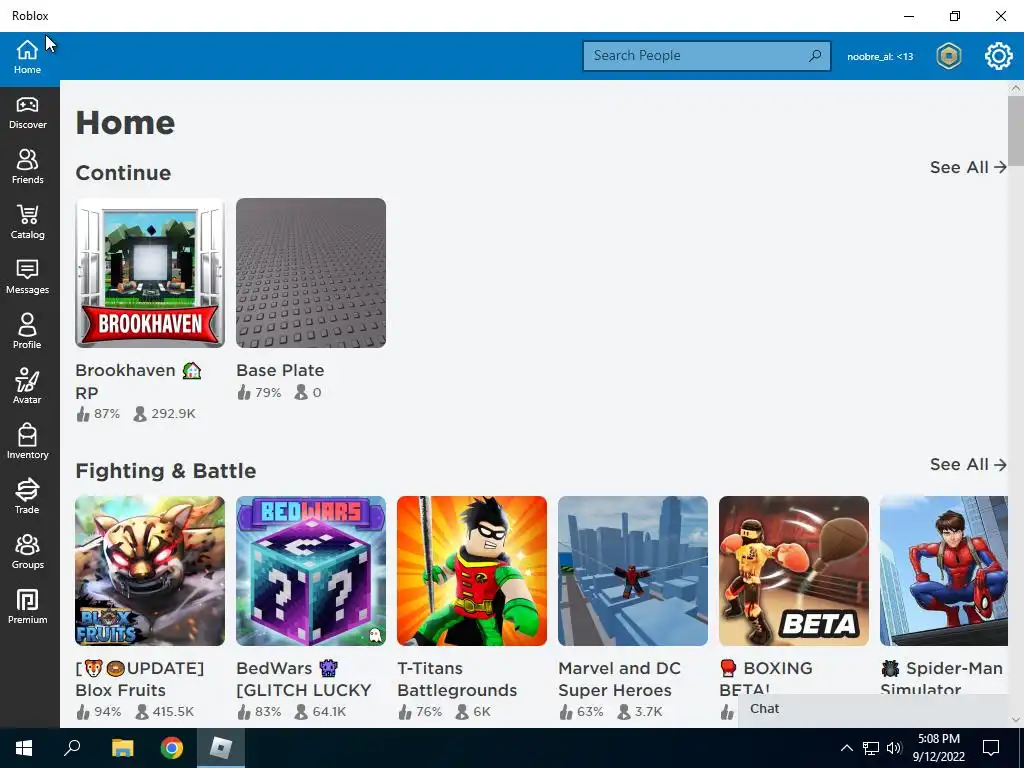
Task: Click the T-Titans Battlegrounds title
Action: tap(457, 679)
